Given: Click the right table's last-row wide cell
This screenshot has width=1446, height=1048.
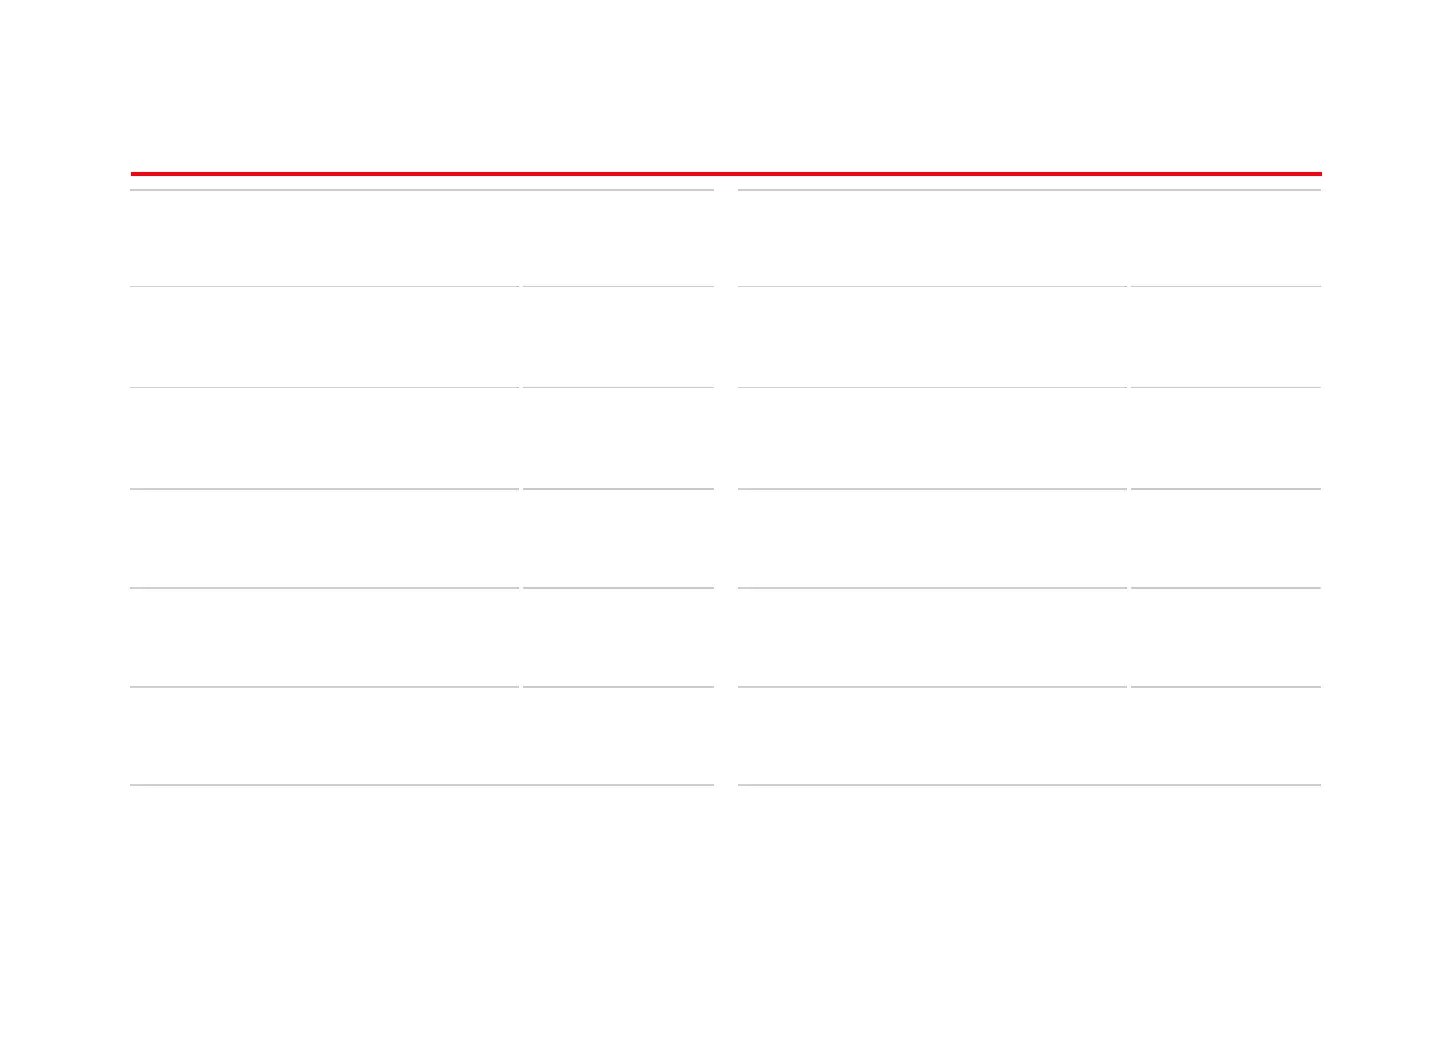Looking at the screenshot, I should pyautogui.click(x=932, y=736).
